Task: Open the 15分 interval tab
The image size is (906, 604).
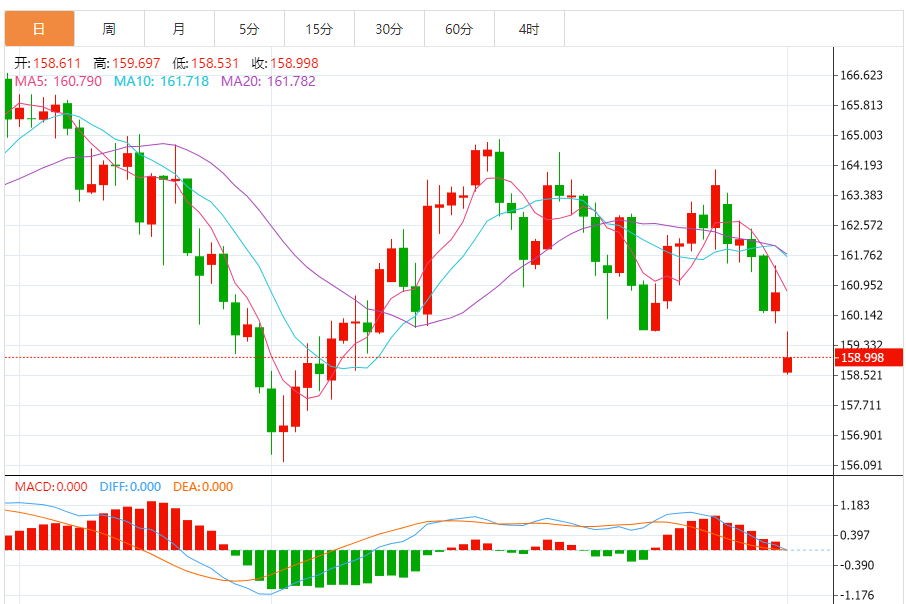Action: (319, 28)
